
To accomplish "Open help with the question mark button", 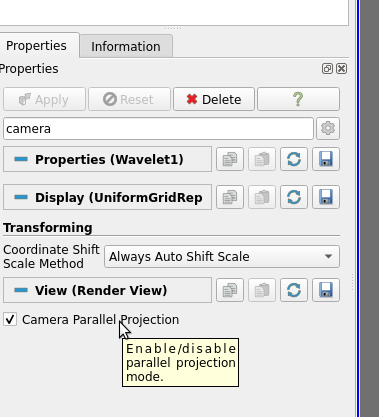I will pos(298,99).
